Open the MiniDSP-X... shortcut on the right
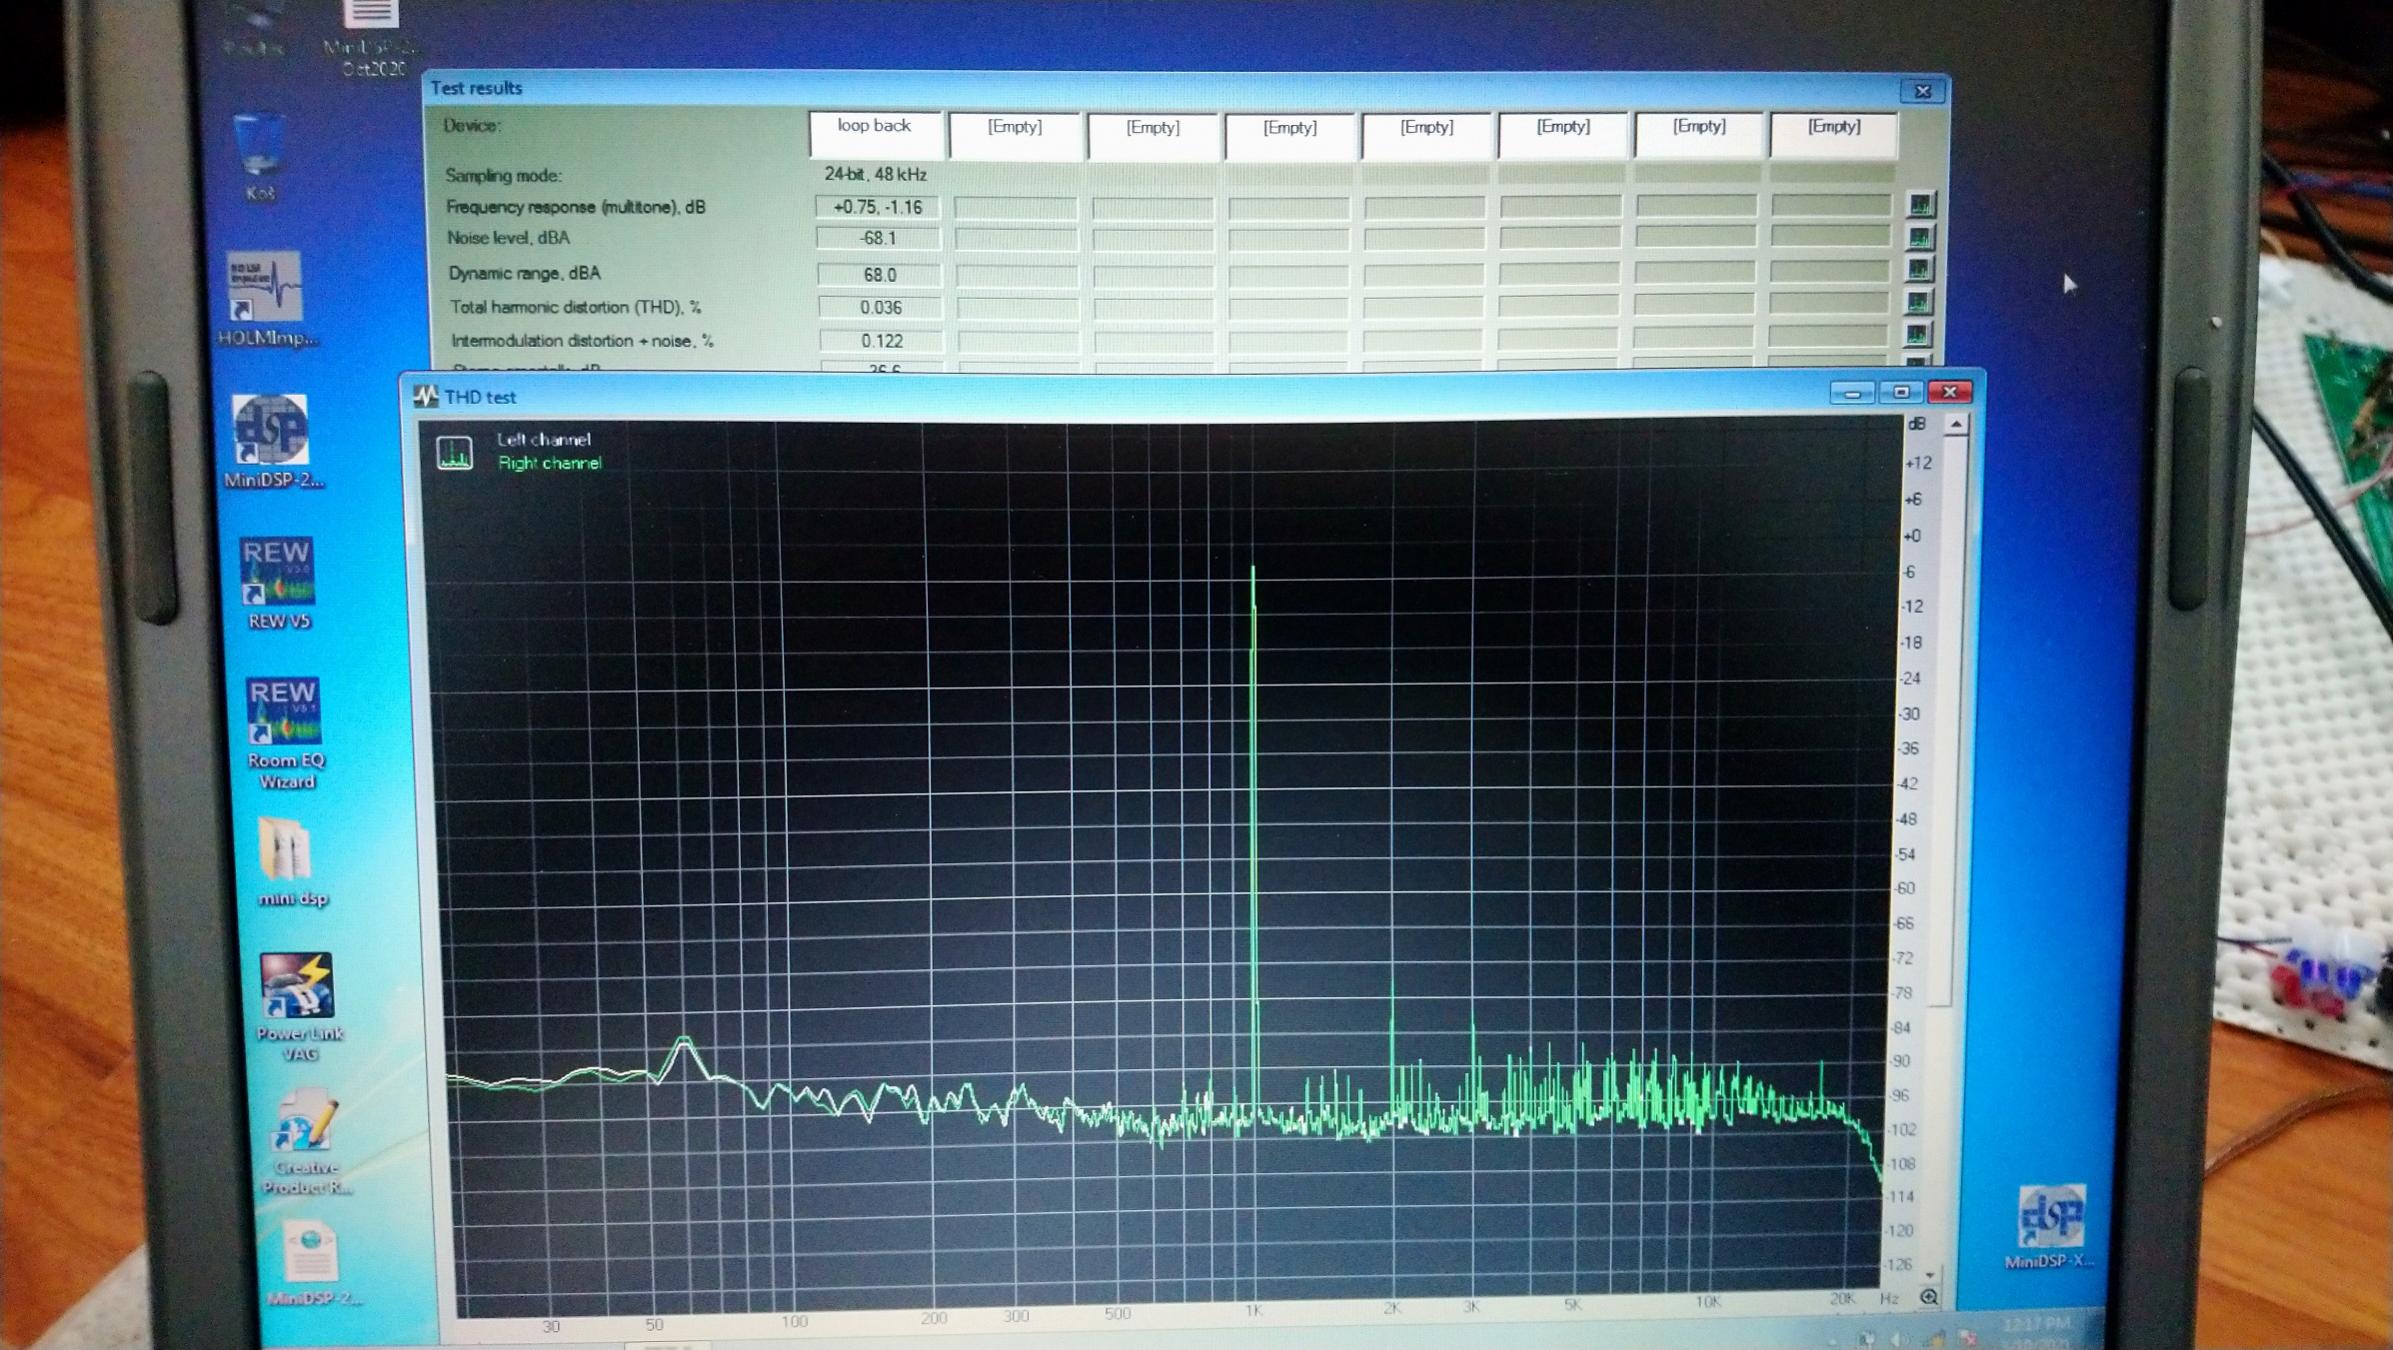This screenshot has height=1350, width=2393. (x=2049, y=1227)
